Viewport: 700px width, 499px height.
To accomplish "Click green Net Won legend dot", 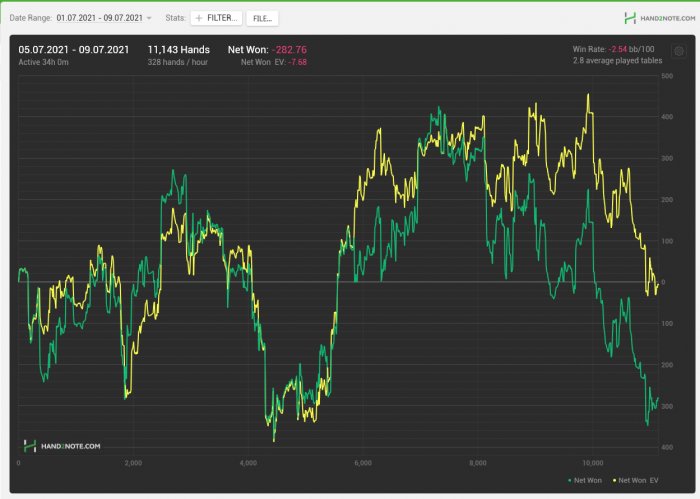I will point(566,481).
